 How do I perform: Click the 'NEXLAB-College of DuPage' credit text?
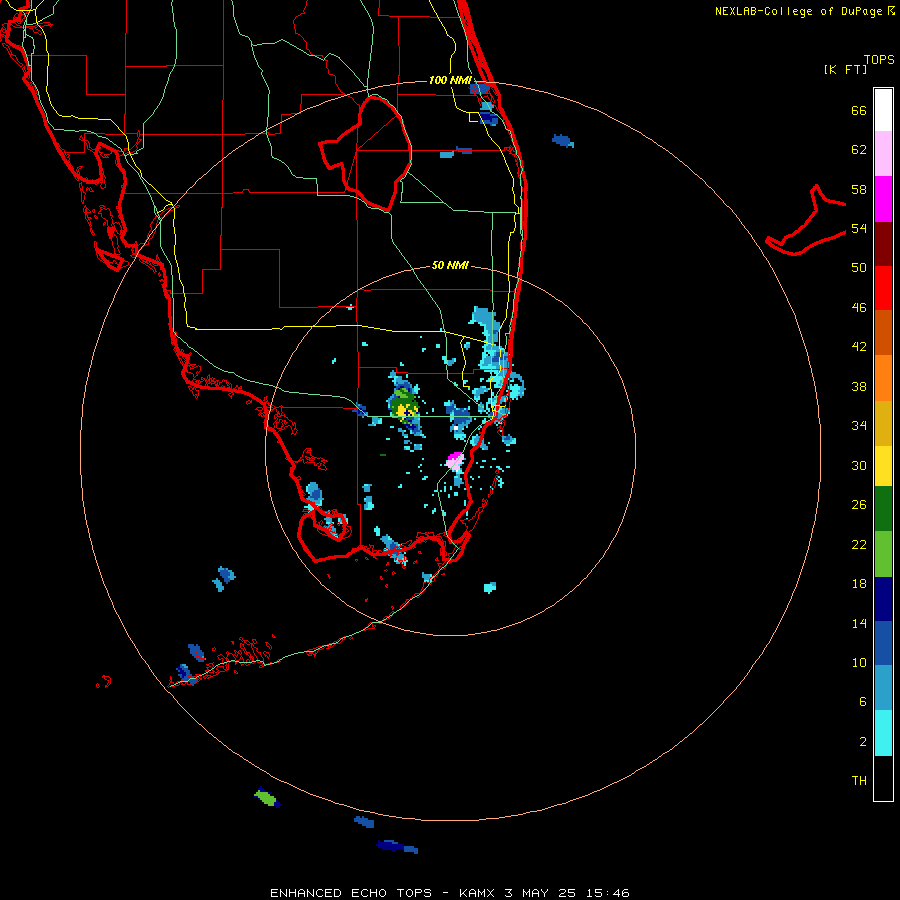[799, 11]
